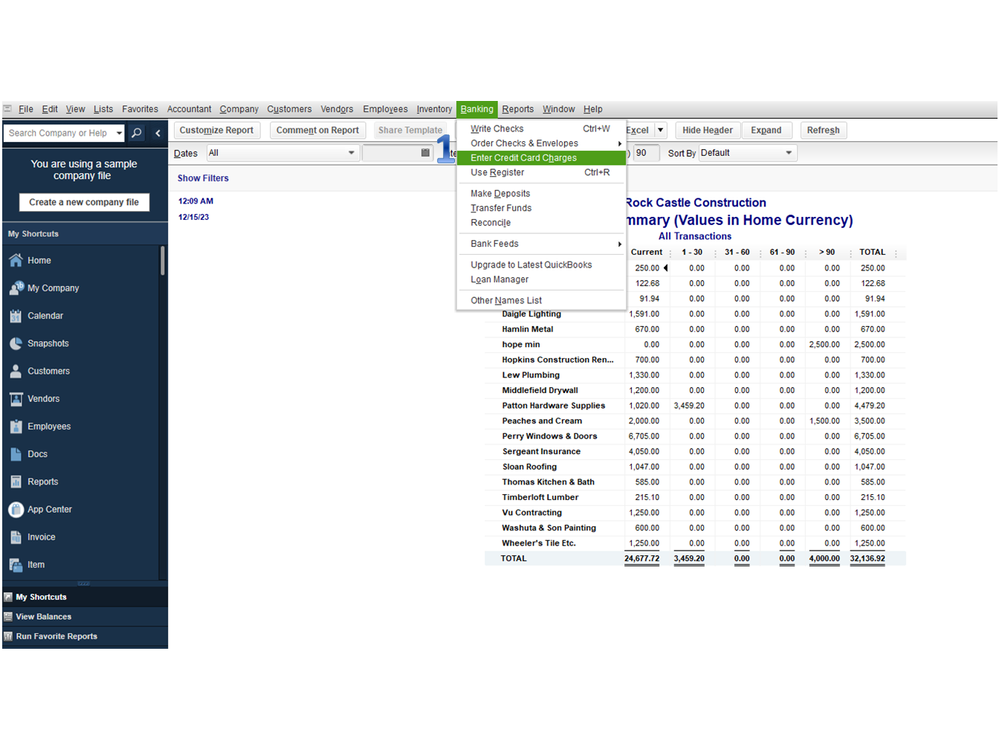The width and height of the screenshot is (999, 749).
Task: Click Share Template button
Action: 410,130
